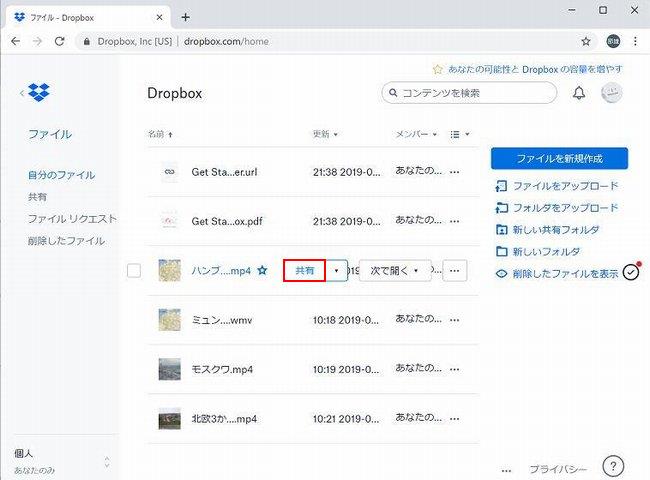Open ファイル リクエスト in sidebar
650x480 pixels.
(73, 219)
